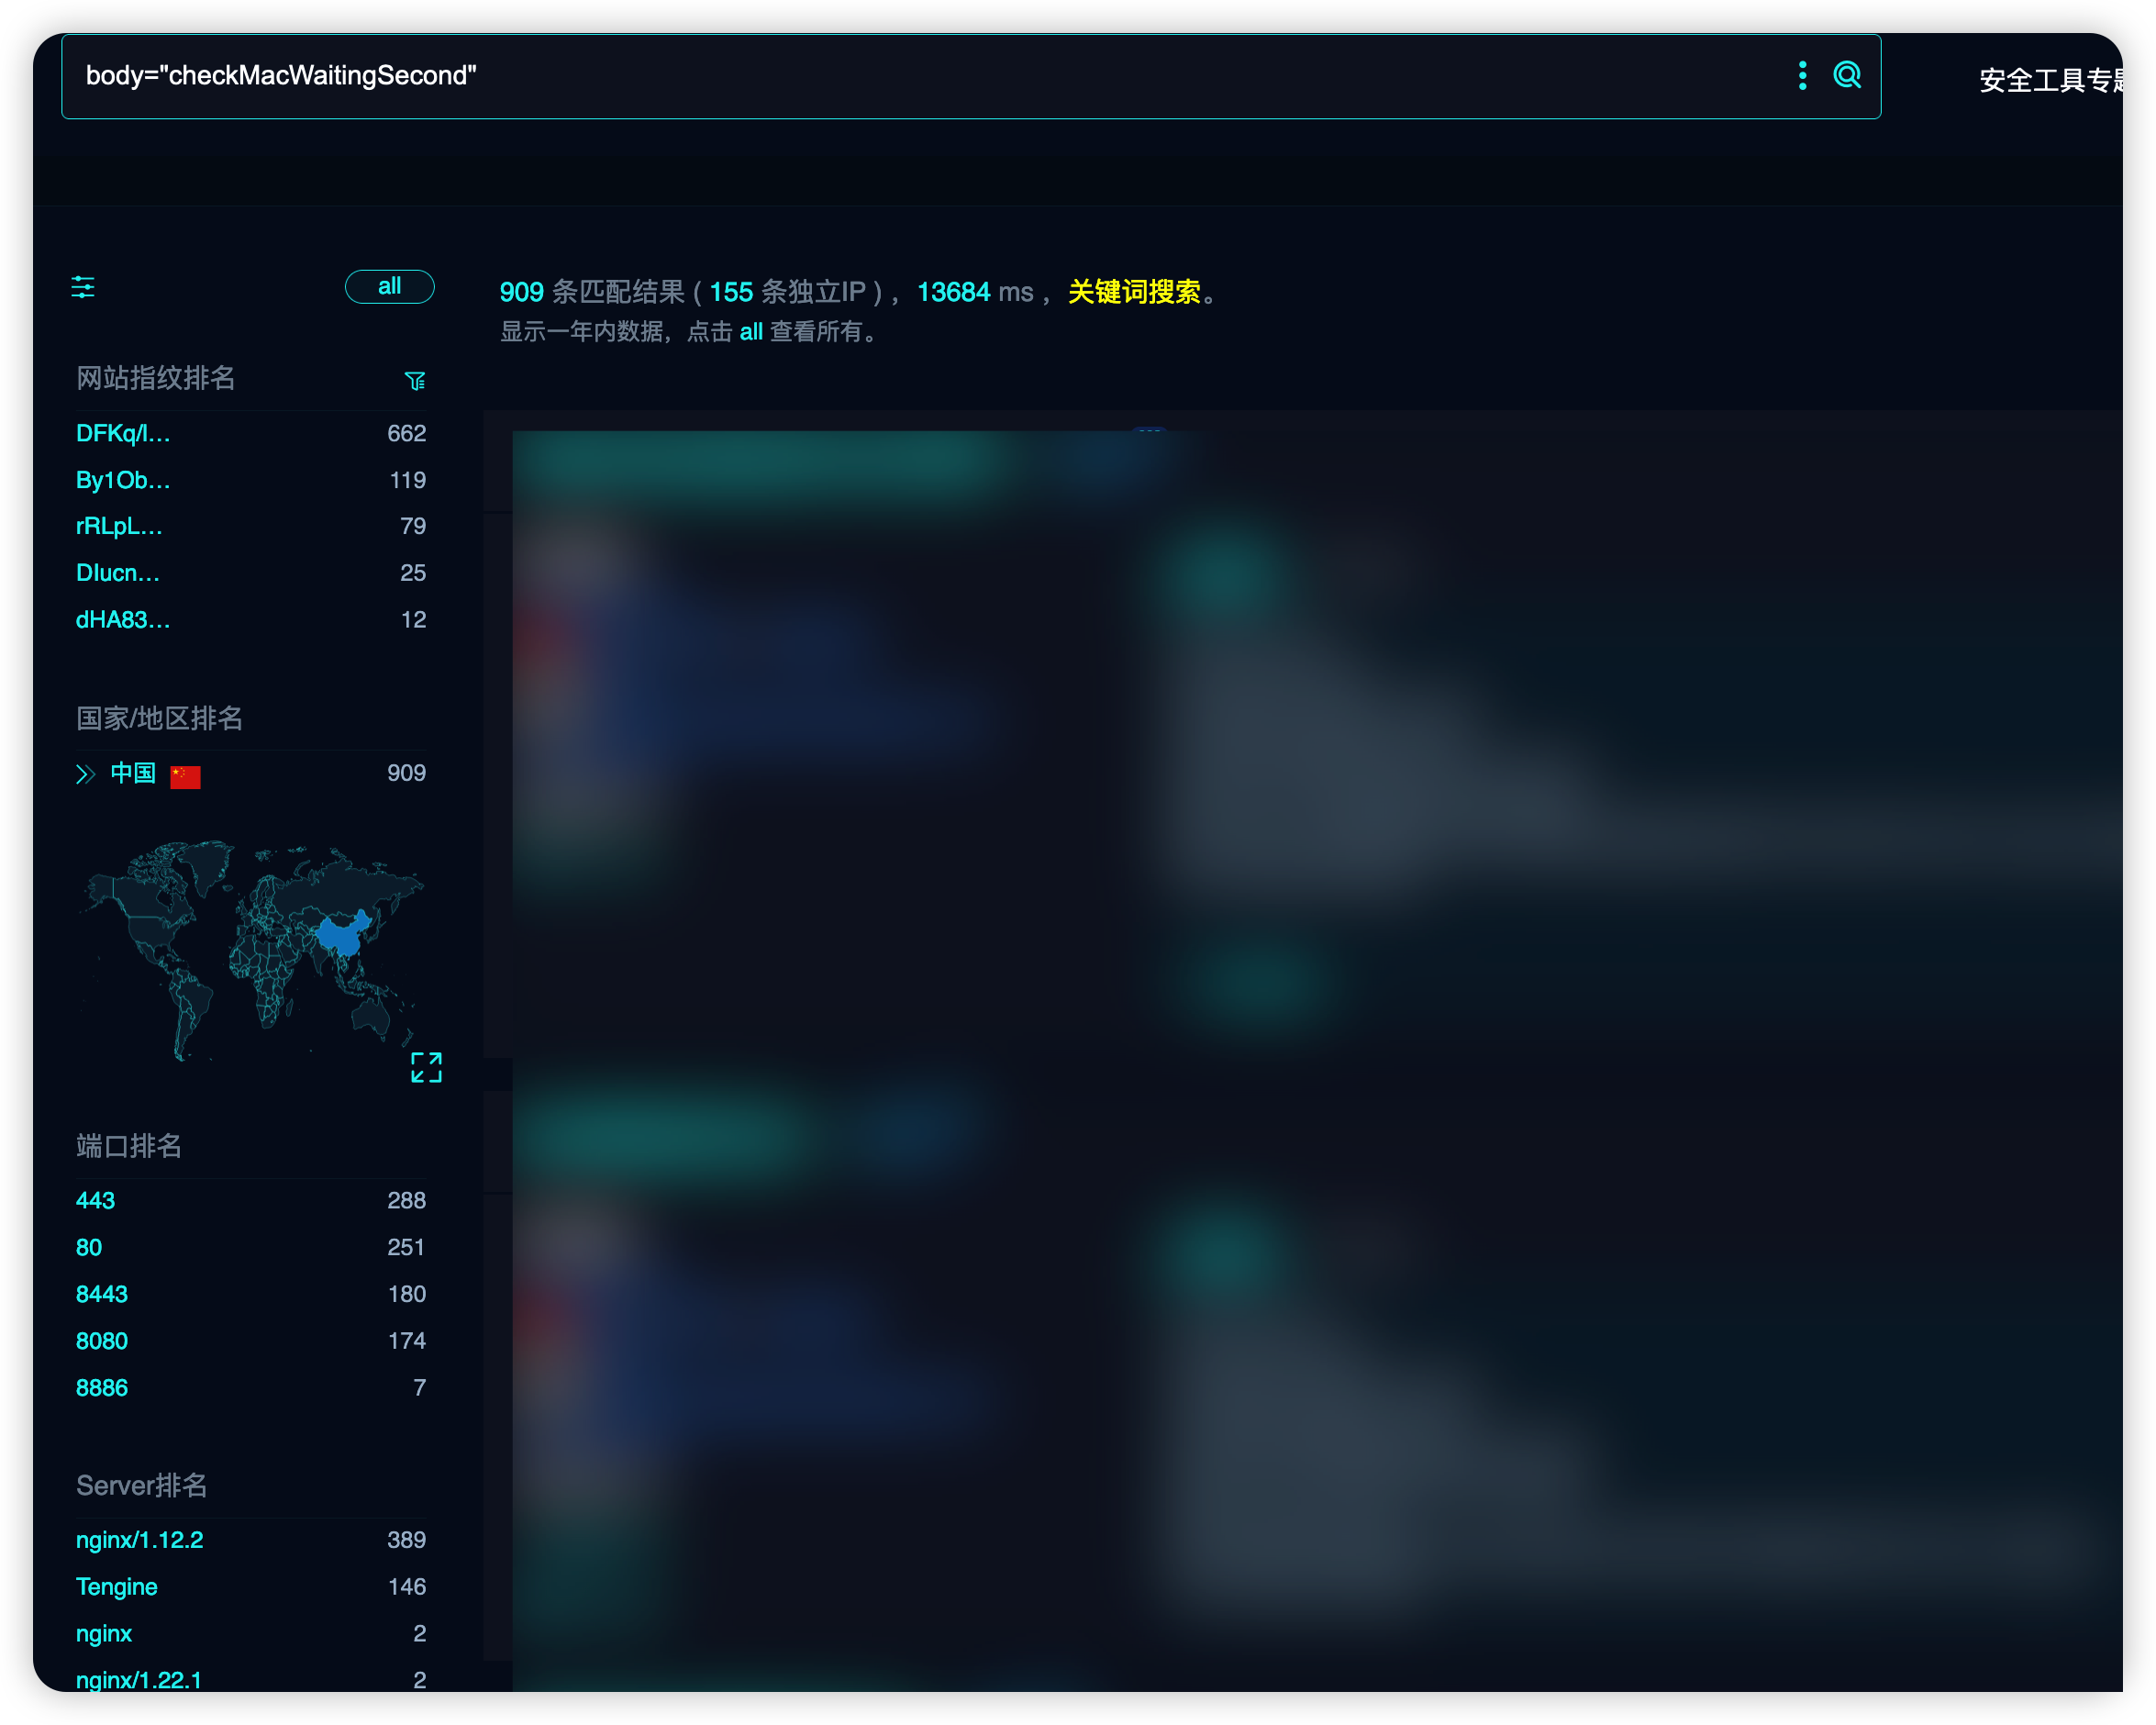This screenshot has width=2156, height=1725.
Task: Filter by DFKq/l fingerprint
Action: coord(123,433)
